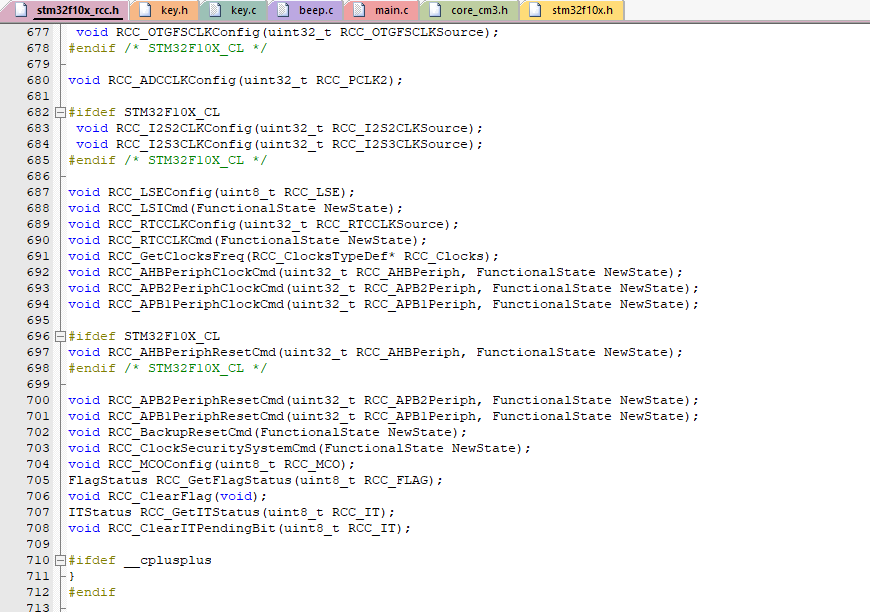Click RCC_PCLK2 parameter on line 680
The image size is (870, 612).
351,80
